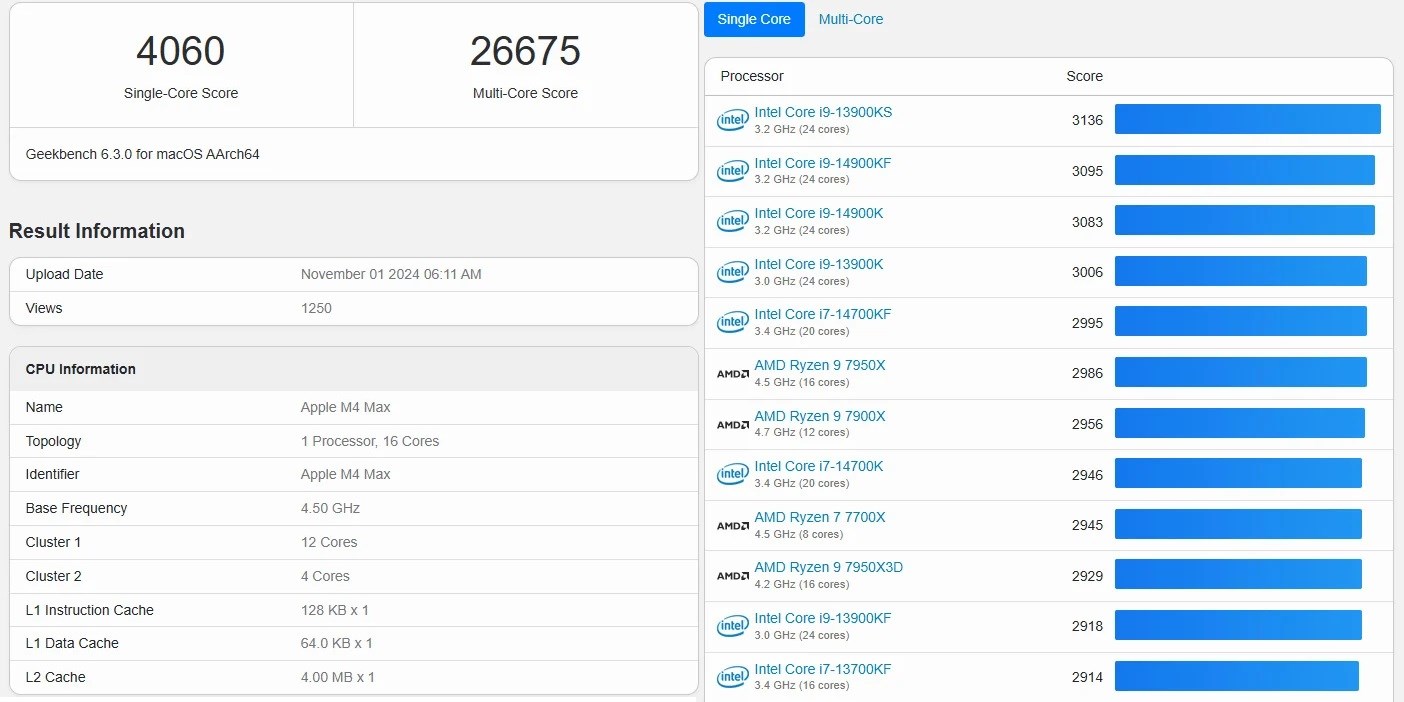This screenshot has width=1404, height=702.
Task: Click Intel logo beside Core i7-14700K
Action: coord(732,475)
